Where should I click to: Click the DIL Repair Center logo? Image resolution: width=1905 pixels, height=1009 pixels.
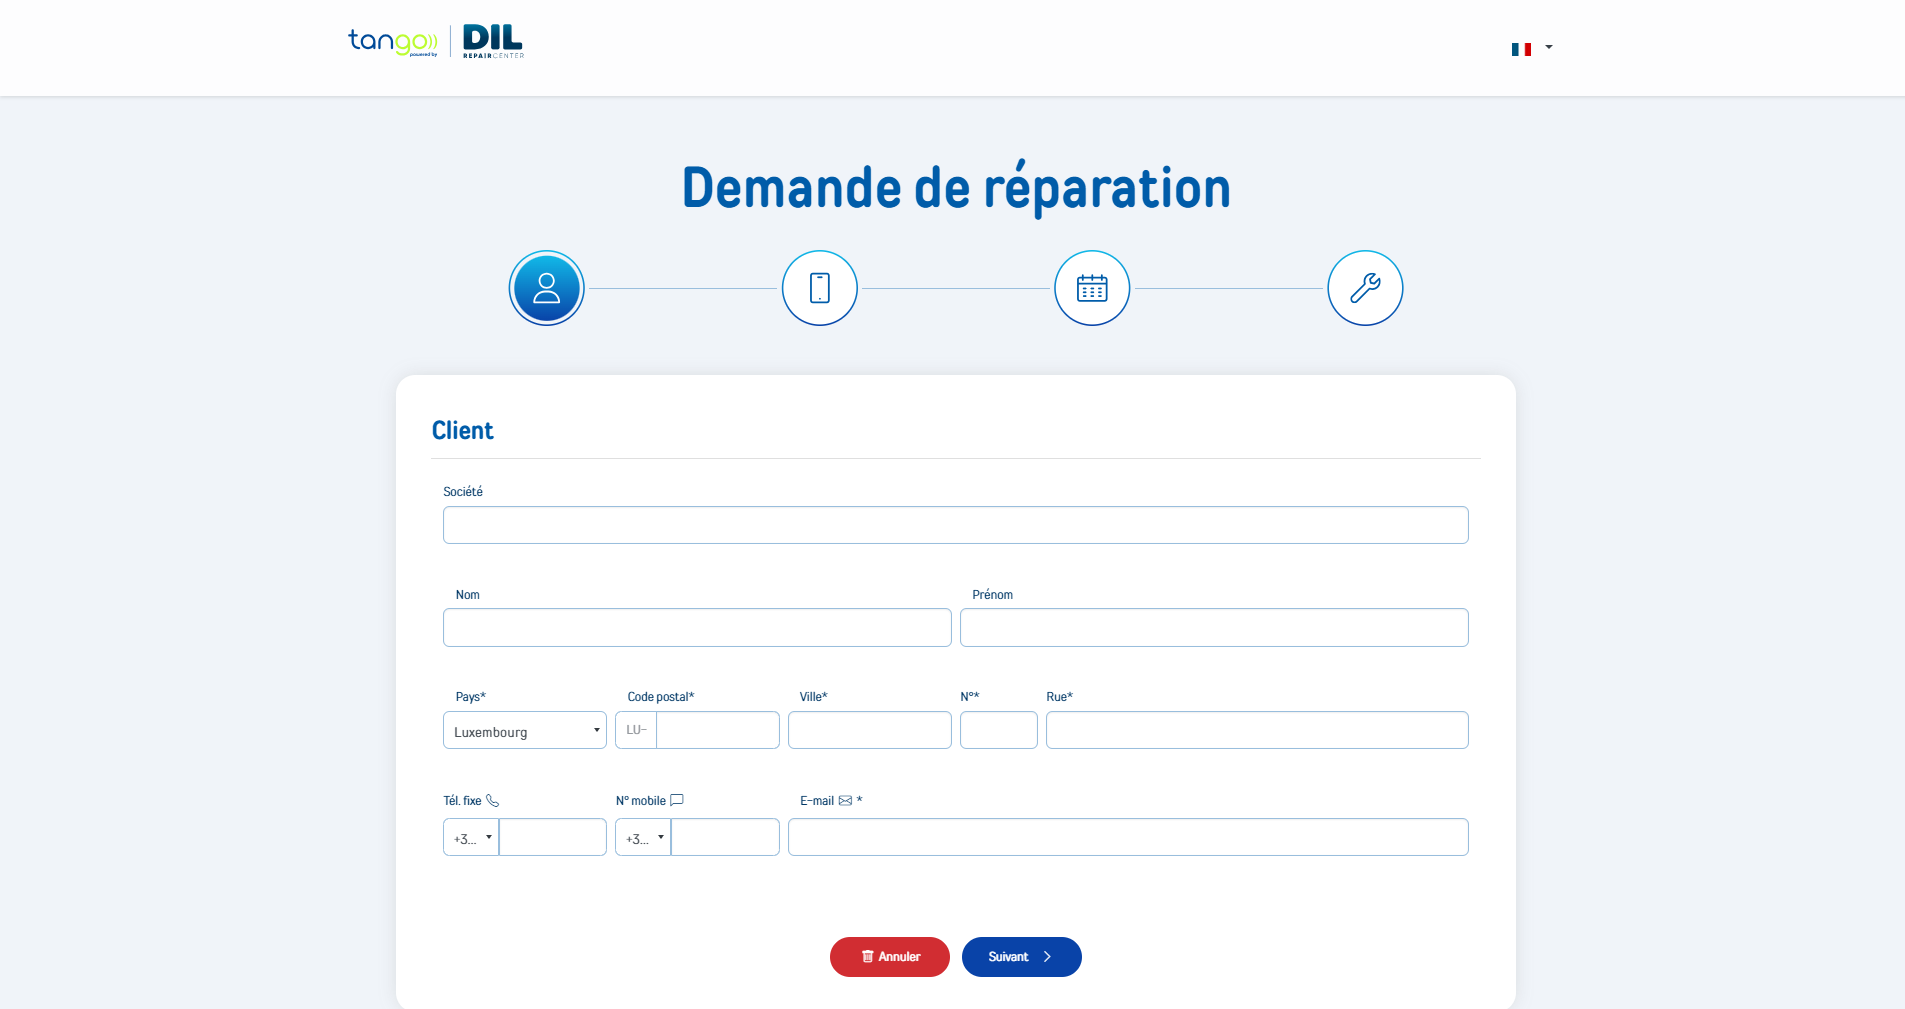pos(493,42)
